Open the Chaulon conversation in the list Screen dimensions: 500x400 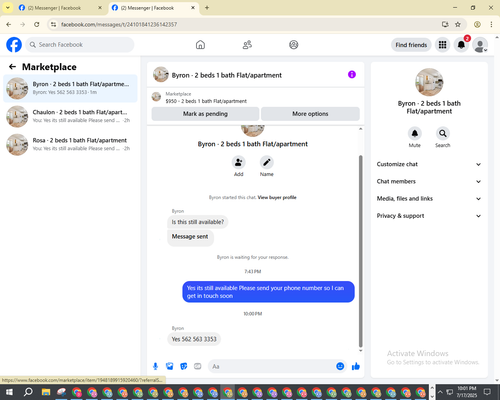(x=70, y=116)
